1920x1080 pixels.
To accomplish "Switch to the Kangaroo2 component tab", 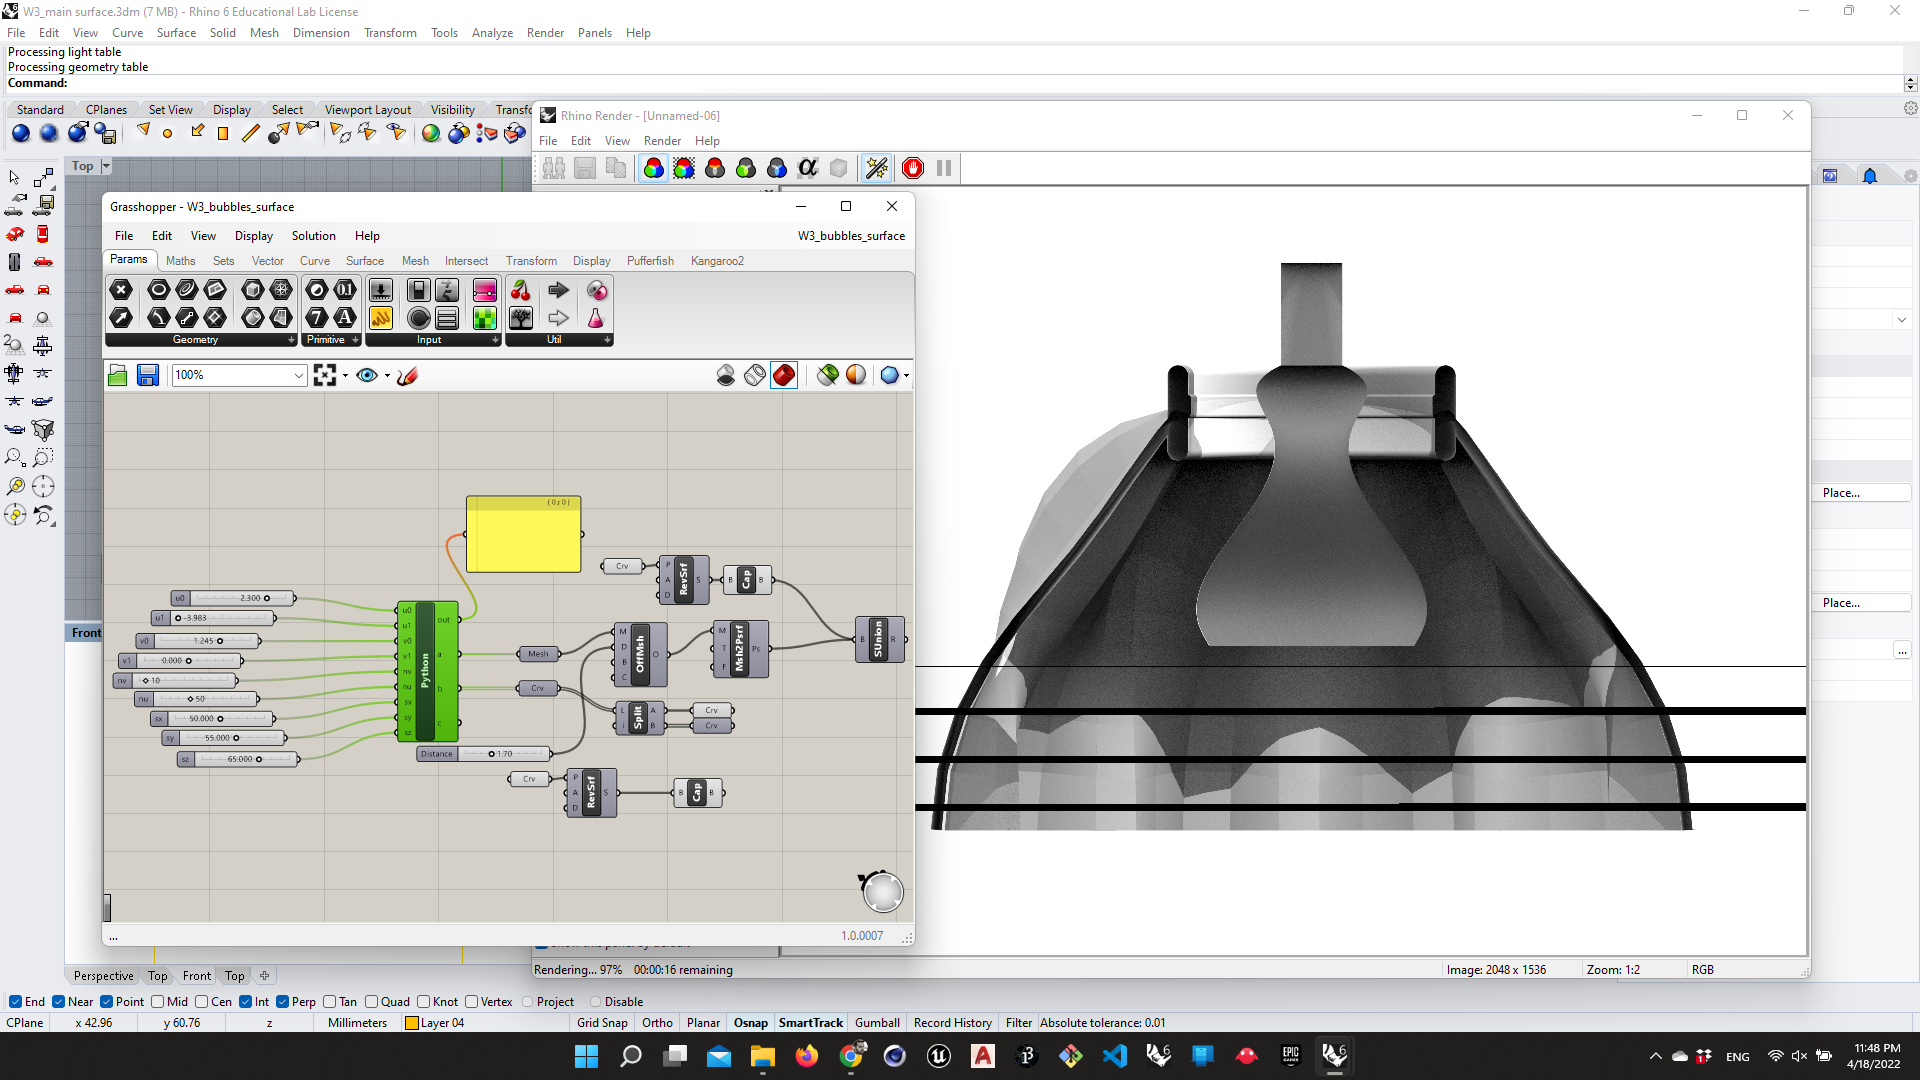I will point(717,261).
